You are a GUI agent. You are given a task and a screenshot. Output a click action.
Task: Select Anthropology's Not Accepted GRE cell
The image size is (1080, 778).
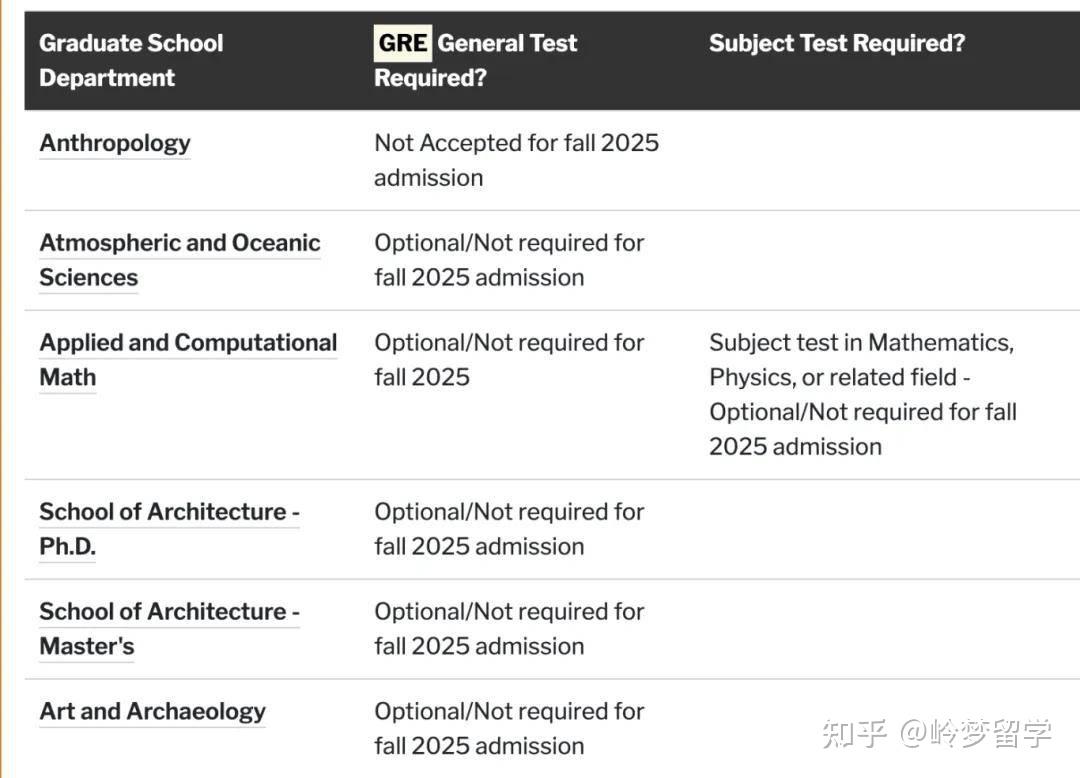(x=516, y=160)
